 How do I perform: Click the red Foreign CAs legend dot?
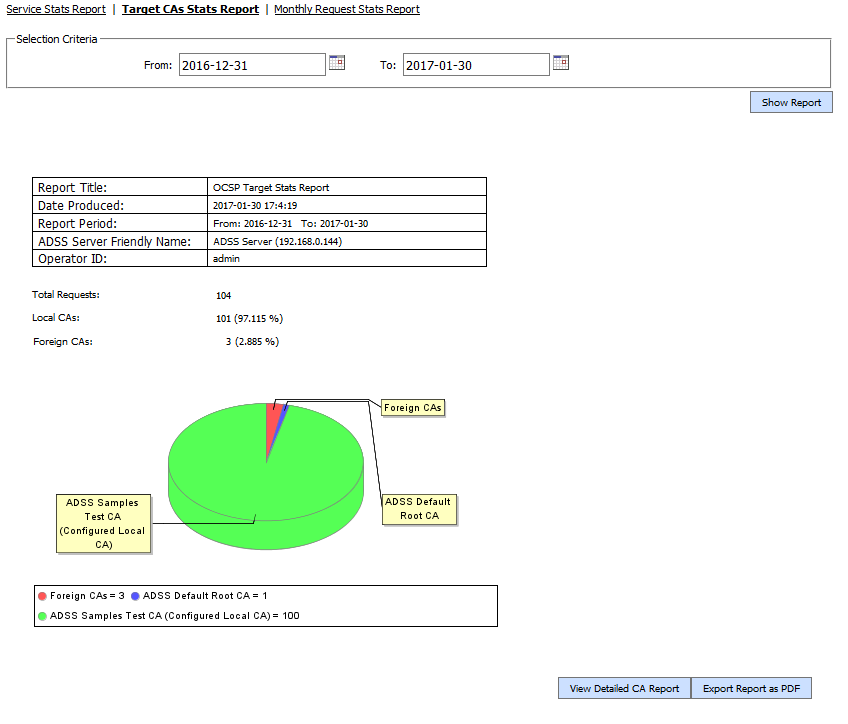(42, 595)
